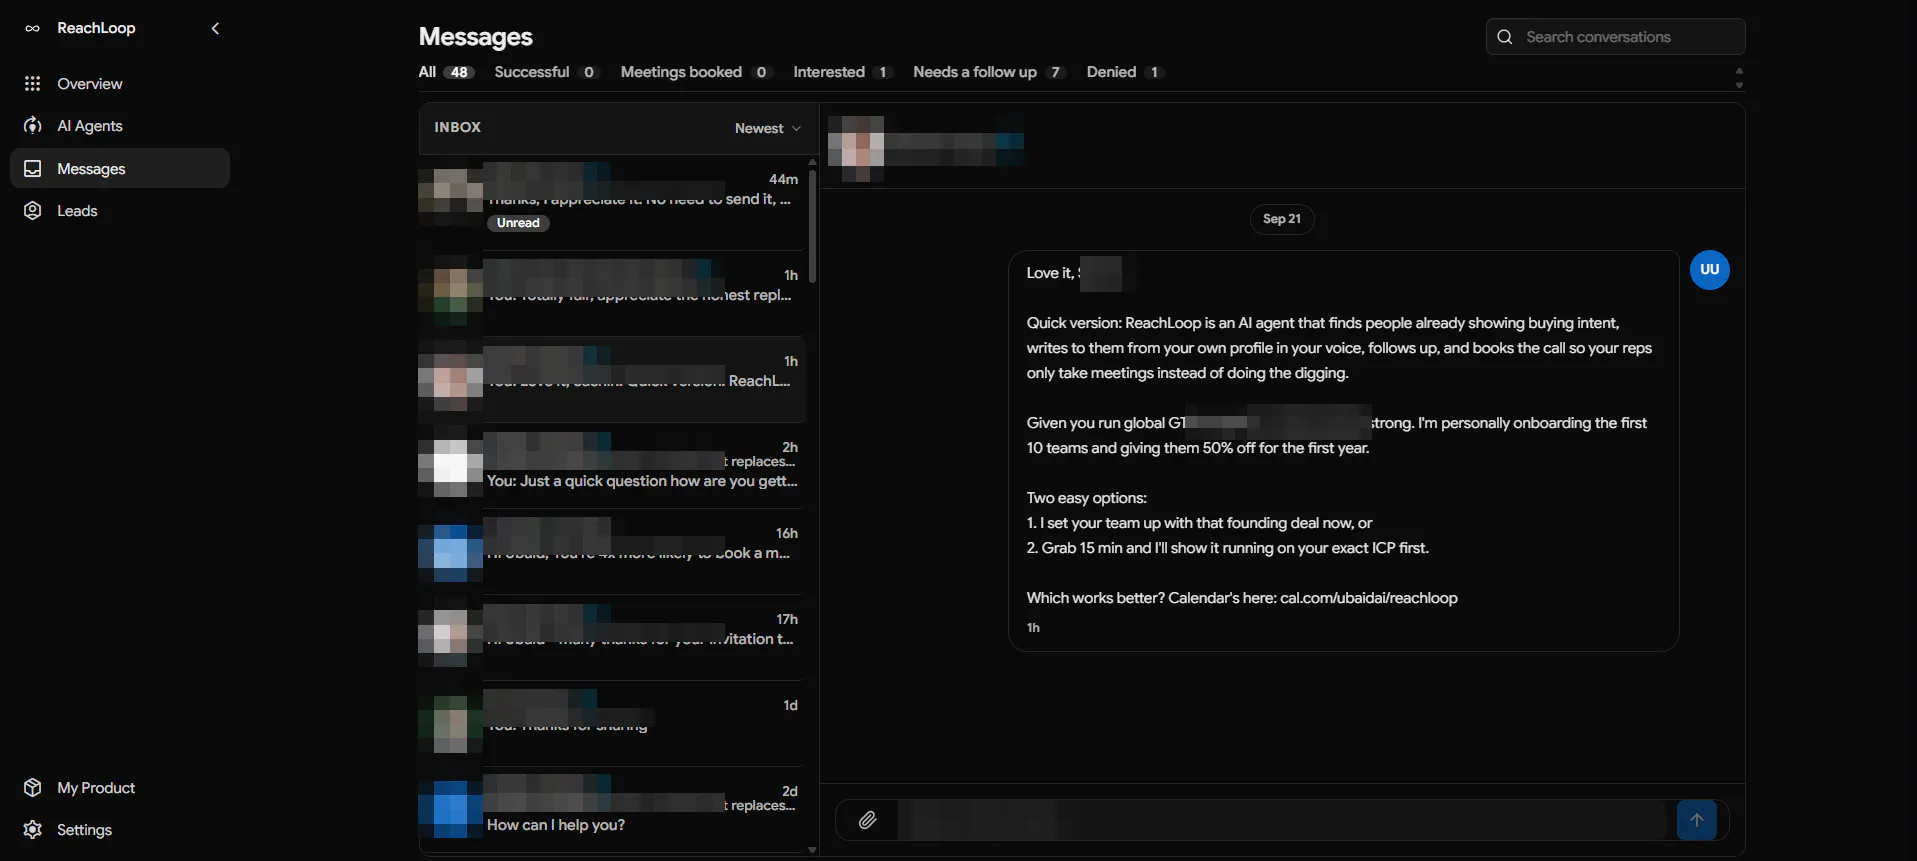Click the contact avatar in the chat header
Image resolution: width=1917 pixels, height=861 pixels.
tap(856, 148)
